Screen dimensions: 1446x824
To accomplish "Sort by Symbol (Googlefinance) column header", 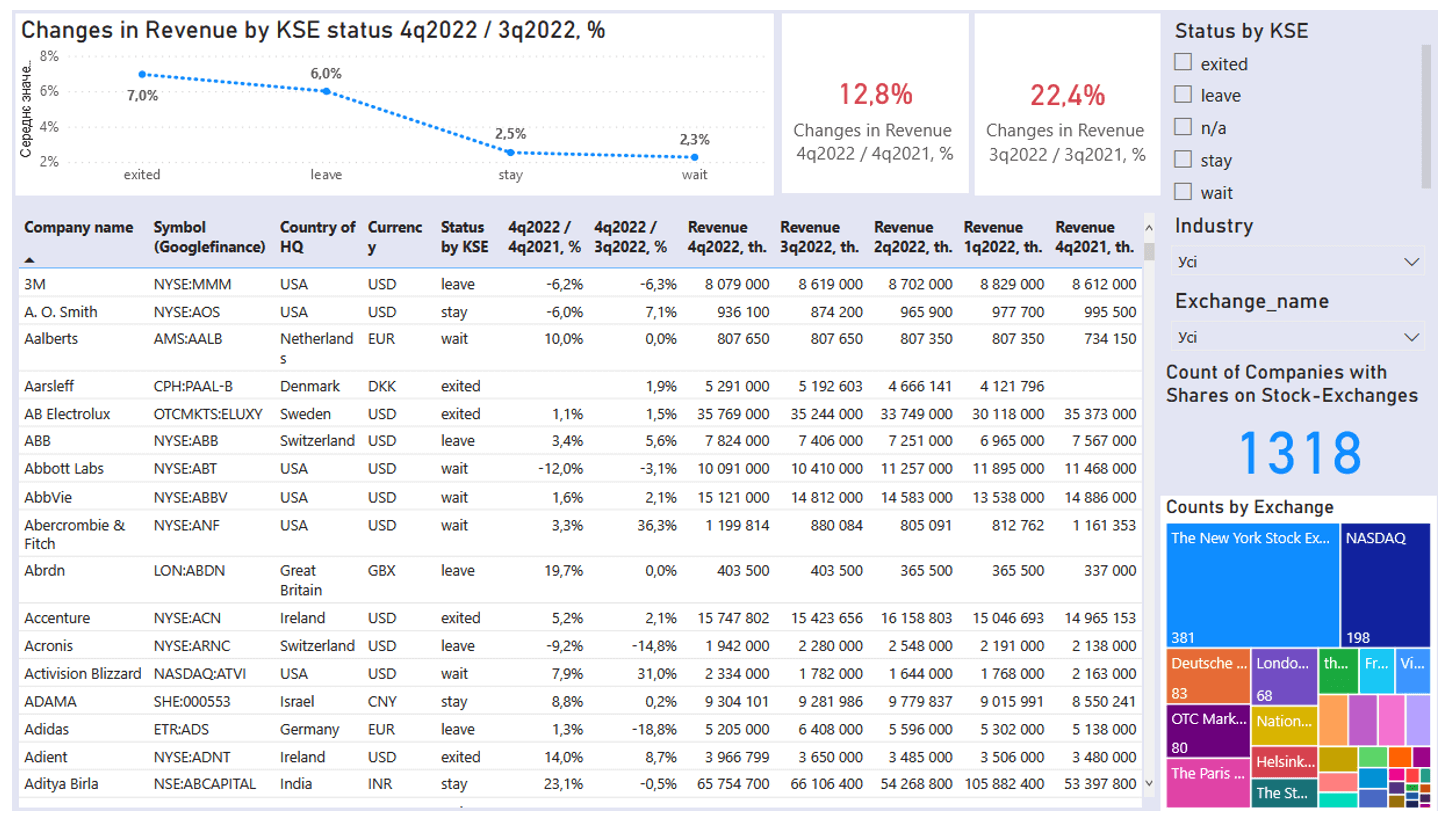I will click(210, 237).
